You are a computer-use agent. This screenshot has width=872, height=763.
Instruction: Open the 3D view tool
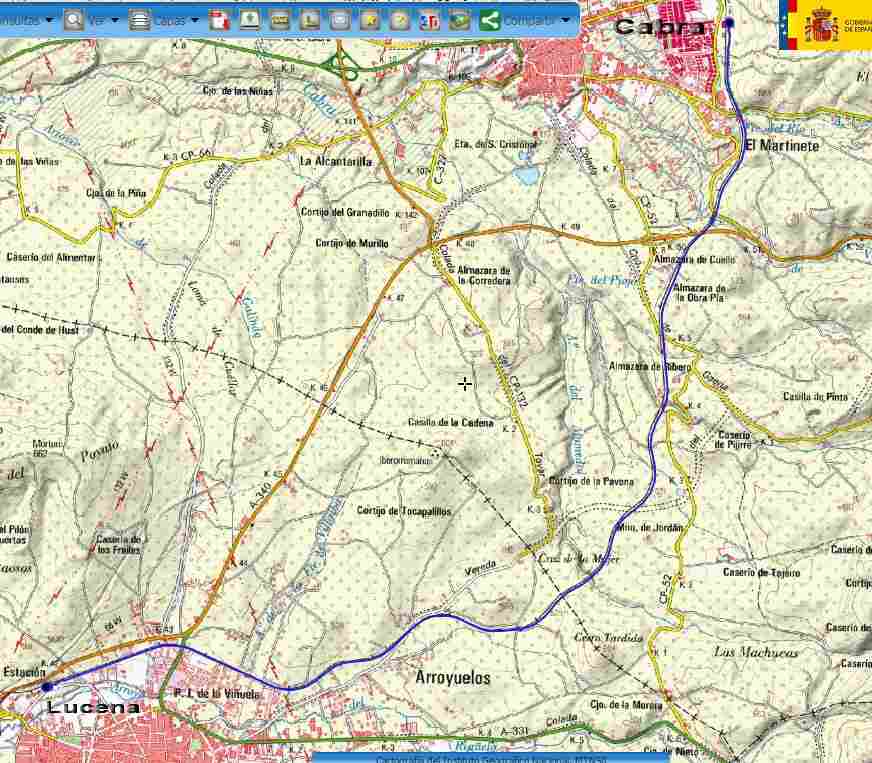pos(429,20)
